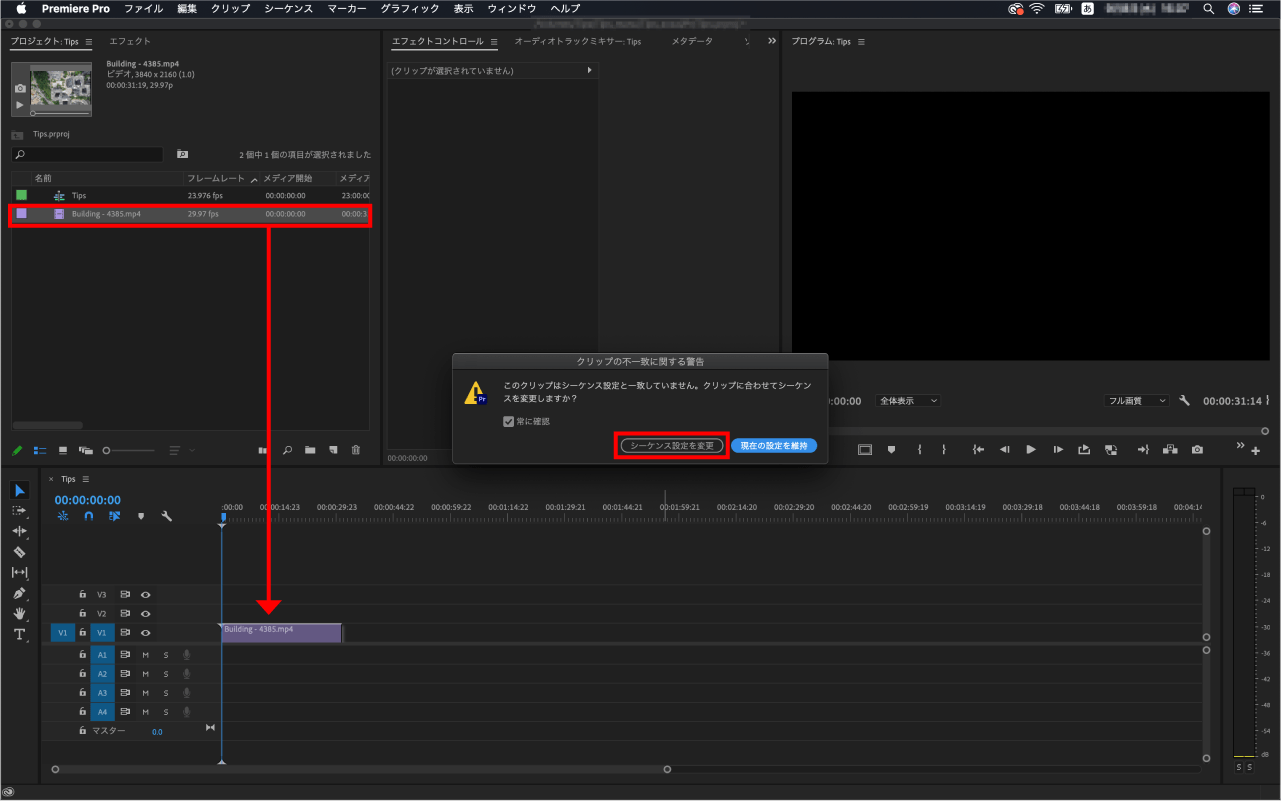The height and width of the screenshot is (801, 1281).
Task: Click 現在の設定を維持 button
Action: point(774,445)
